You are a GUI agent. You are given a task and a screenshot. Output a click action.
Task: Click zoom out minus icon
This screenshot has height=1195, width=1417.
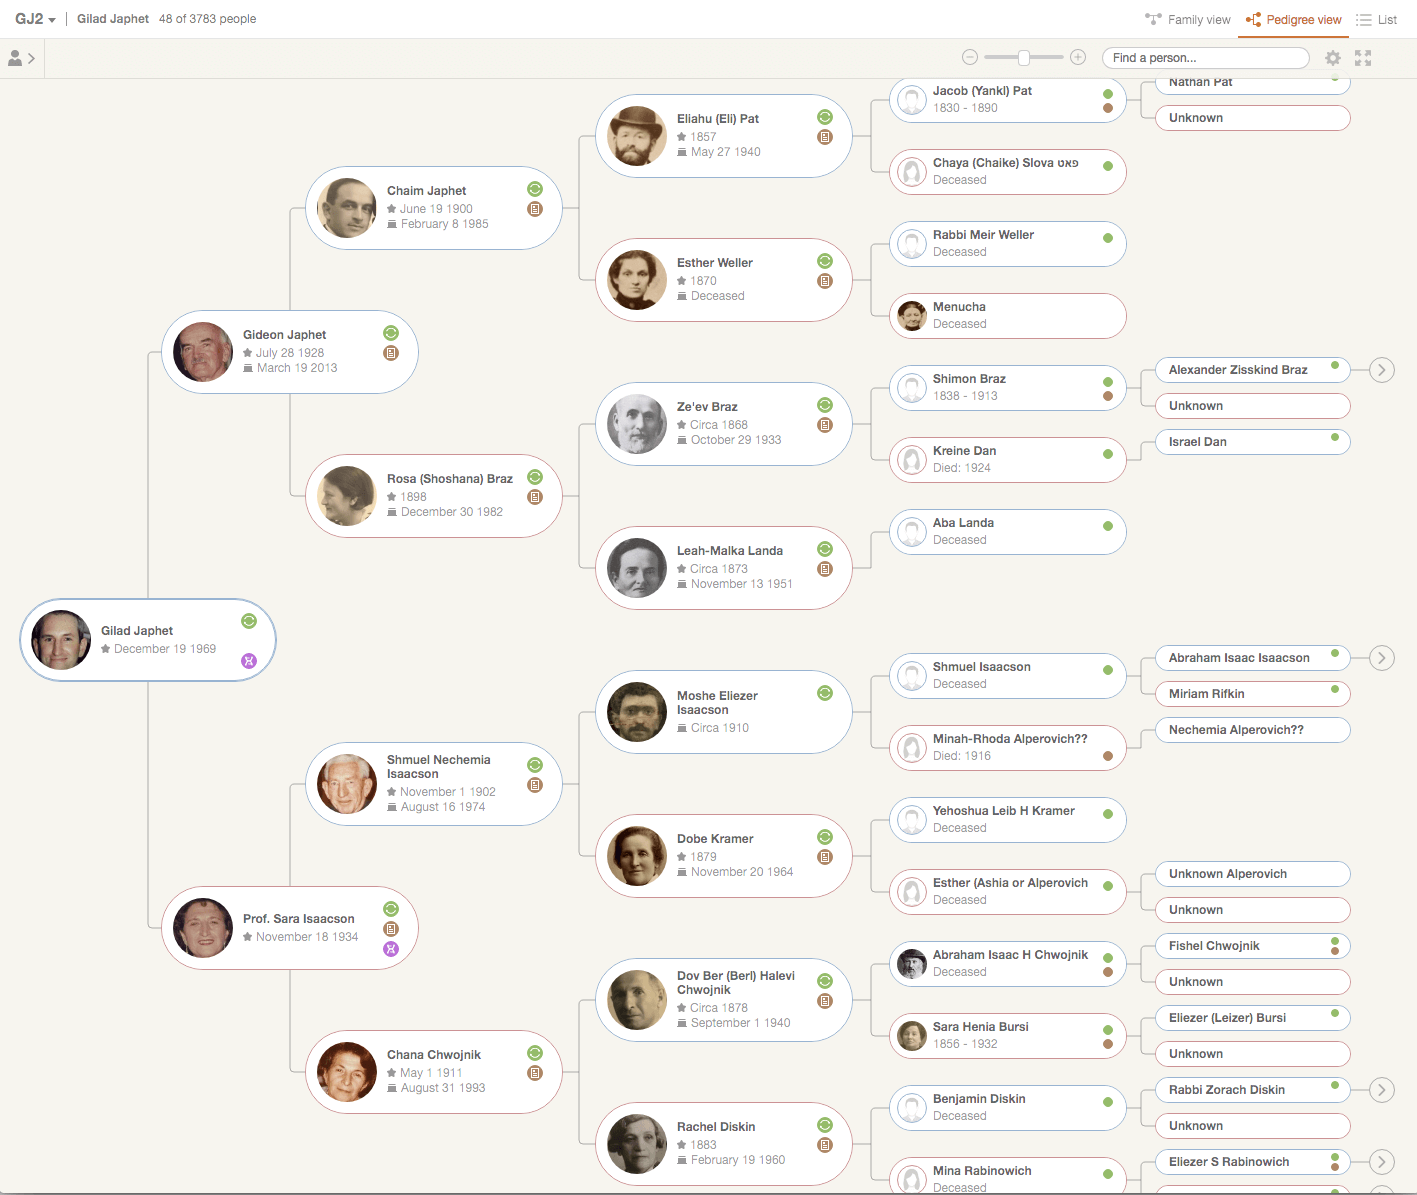point(969,57)
